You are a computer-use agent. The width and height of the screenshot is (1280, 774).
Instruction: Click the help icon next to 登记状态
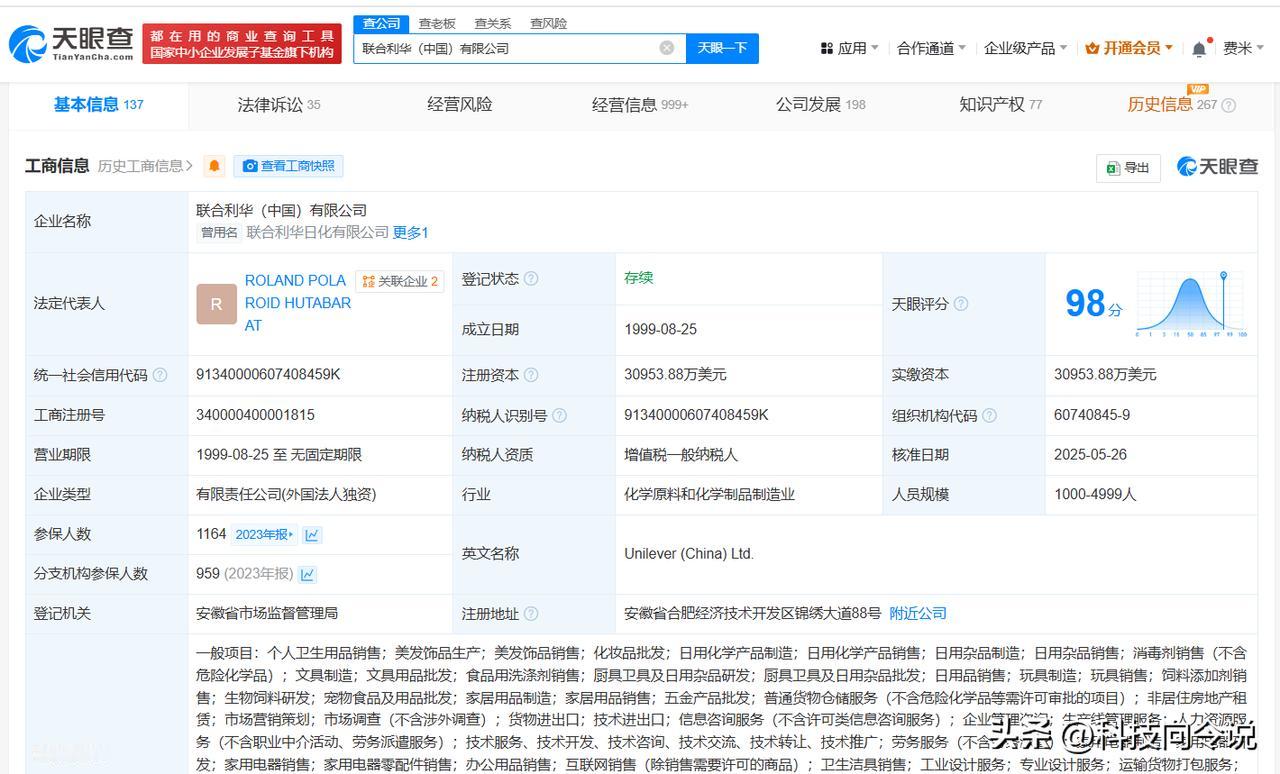[531, 279]
